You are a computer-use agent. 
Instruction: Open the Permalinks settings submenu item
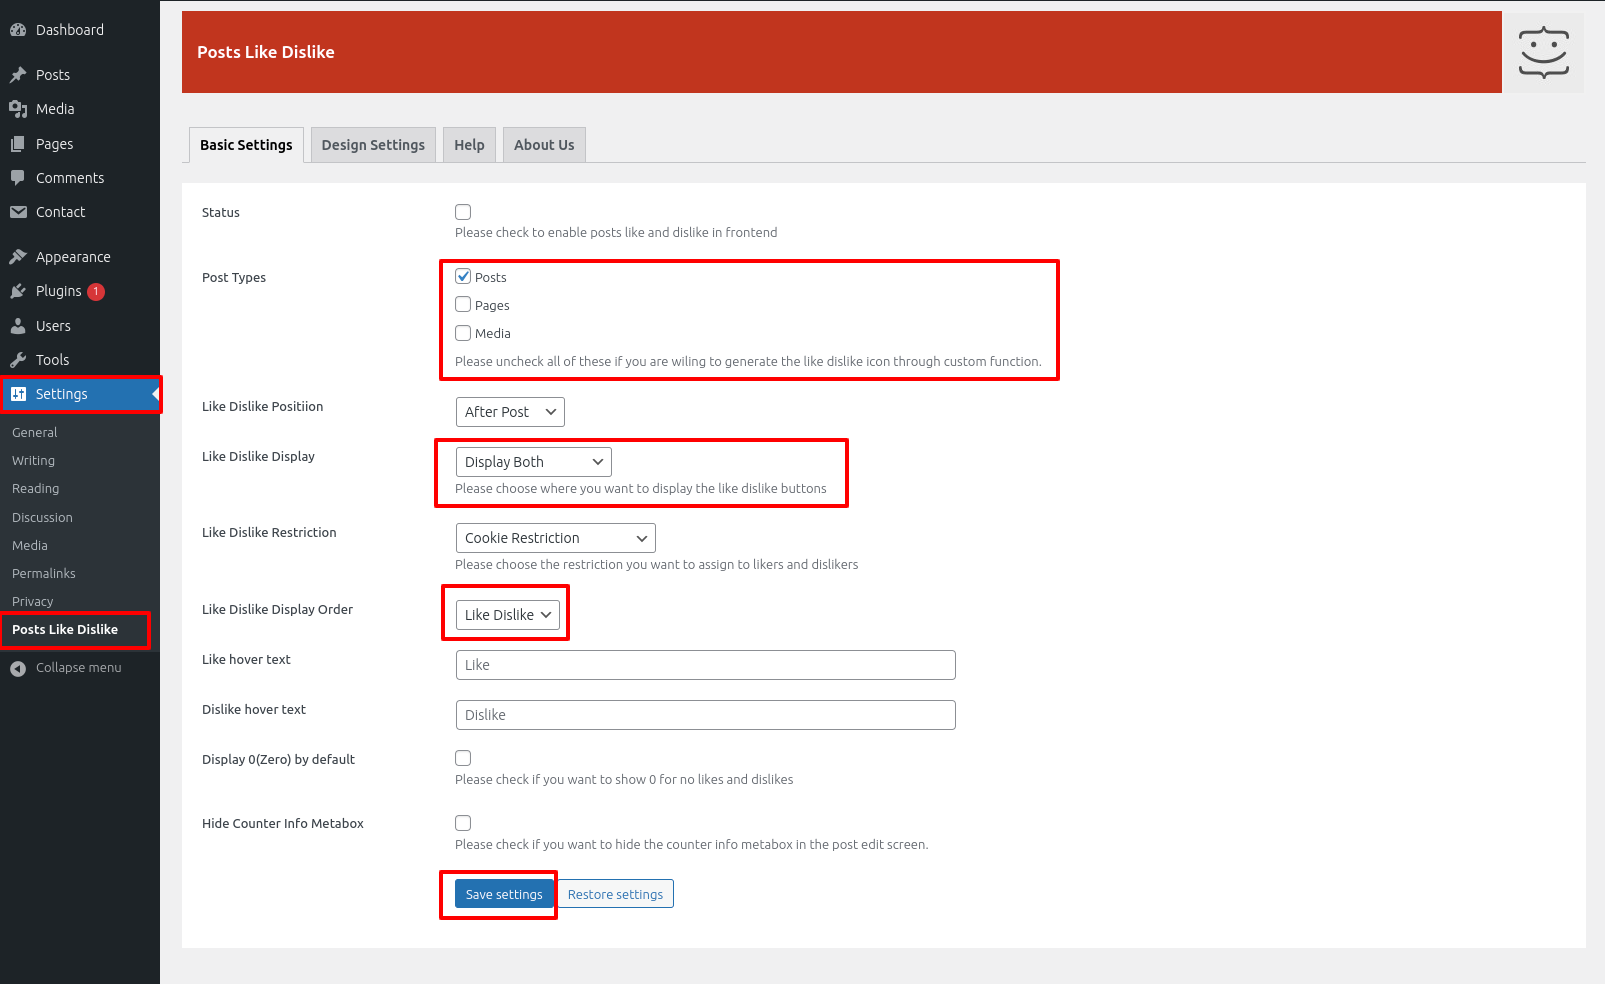pos(44,574)
